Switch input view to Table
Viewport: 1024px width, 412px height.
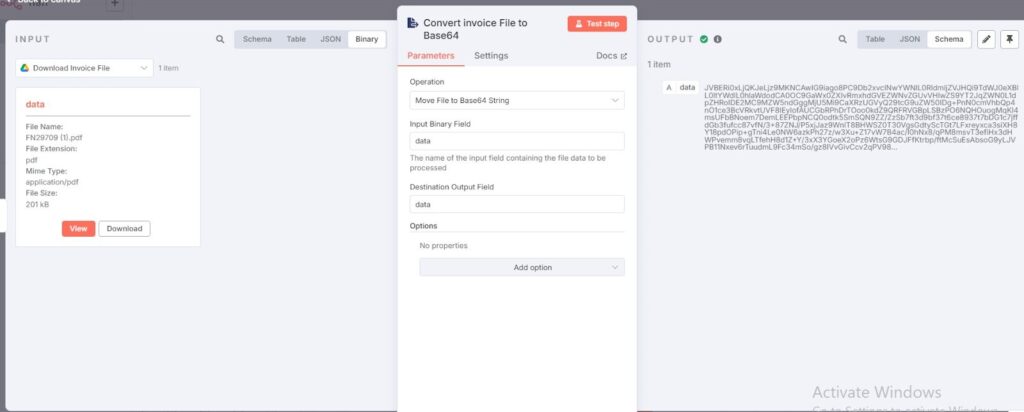[296, 39]
